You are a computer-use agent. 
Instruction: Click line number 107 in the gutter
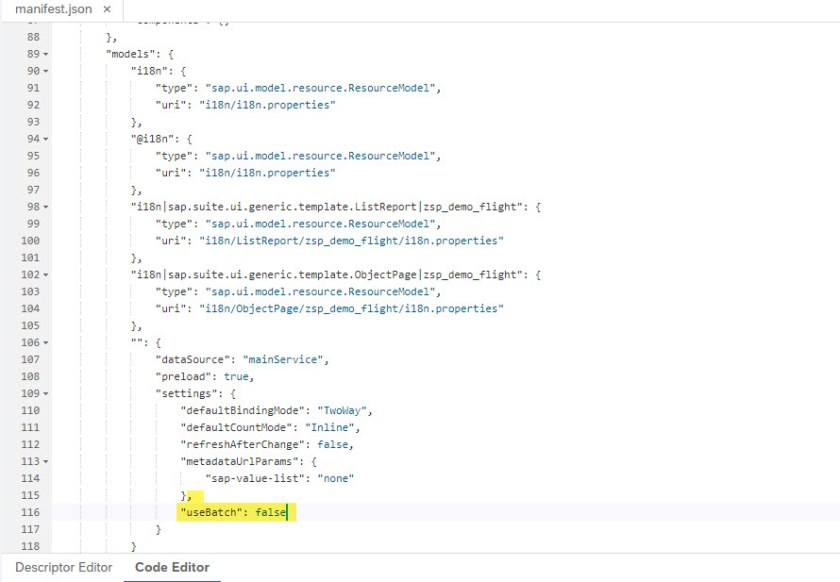(30, 359)
